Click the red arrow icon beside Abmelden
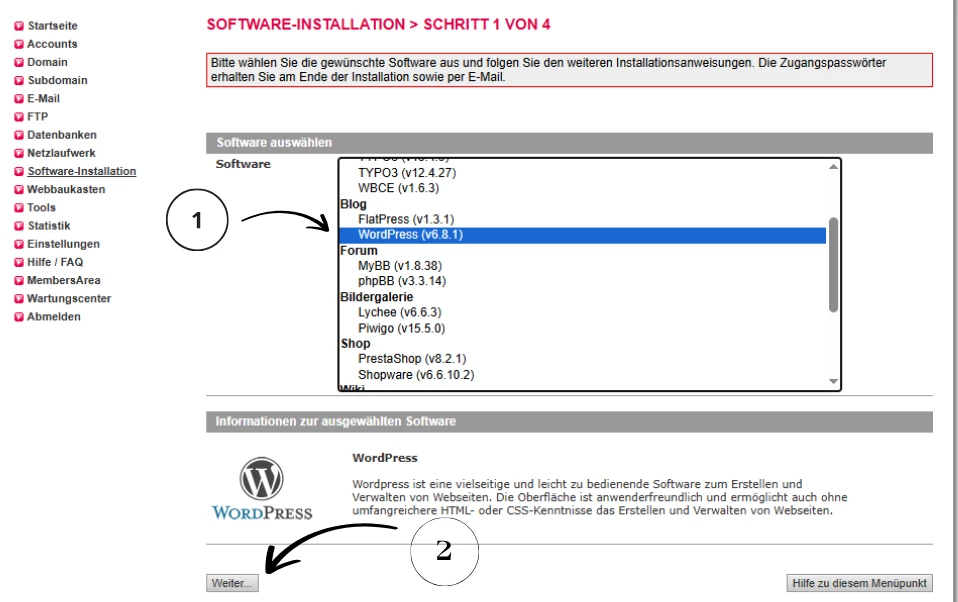This screenshot has width=958, height=602. pyautogui.click(x=19, y=317)
